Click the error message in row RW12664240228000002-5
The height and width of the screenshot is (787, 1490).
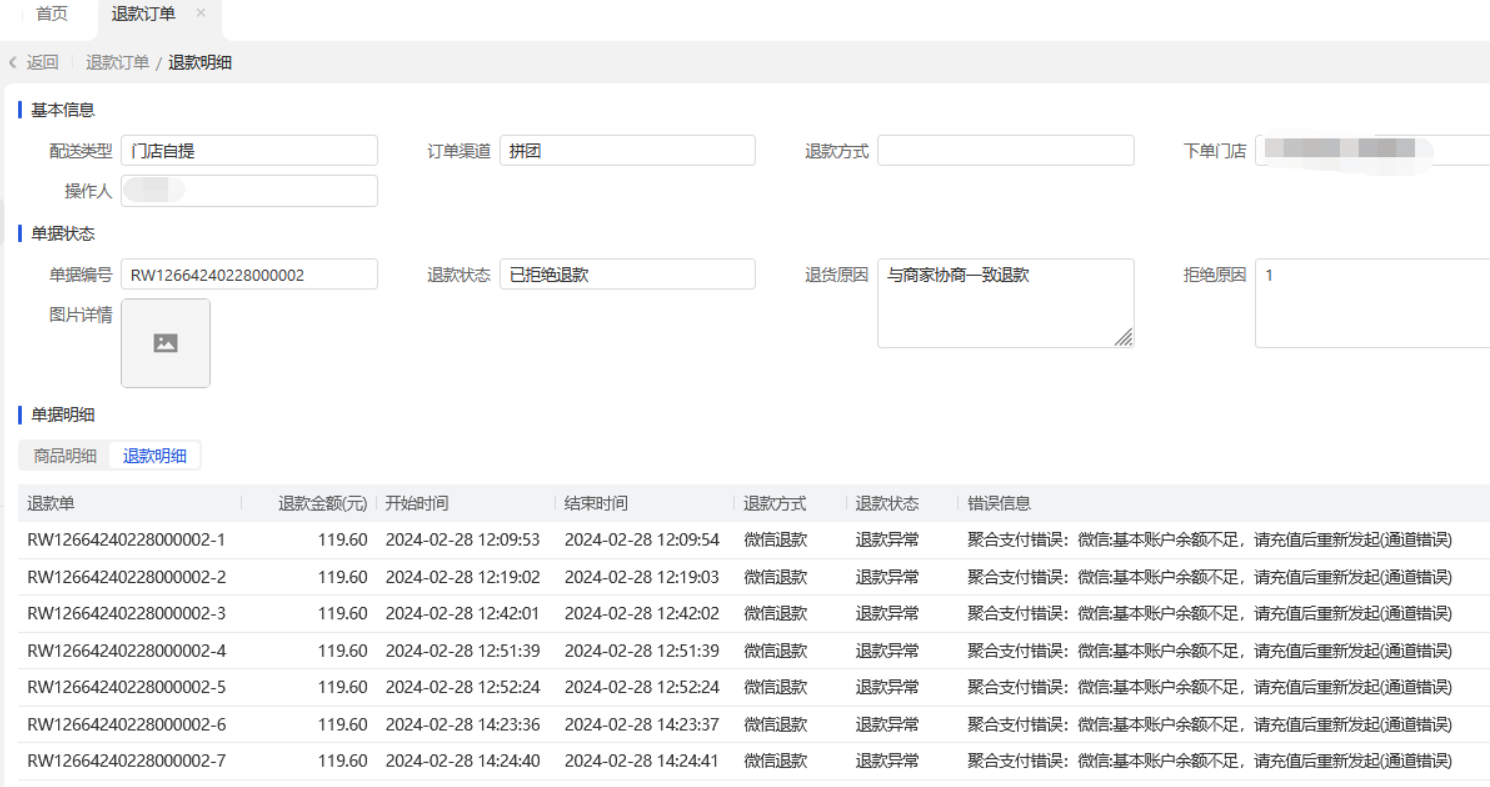(1210, 687)
